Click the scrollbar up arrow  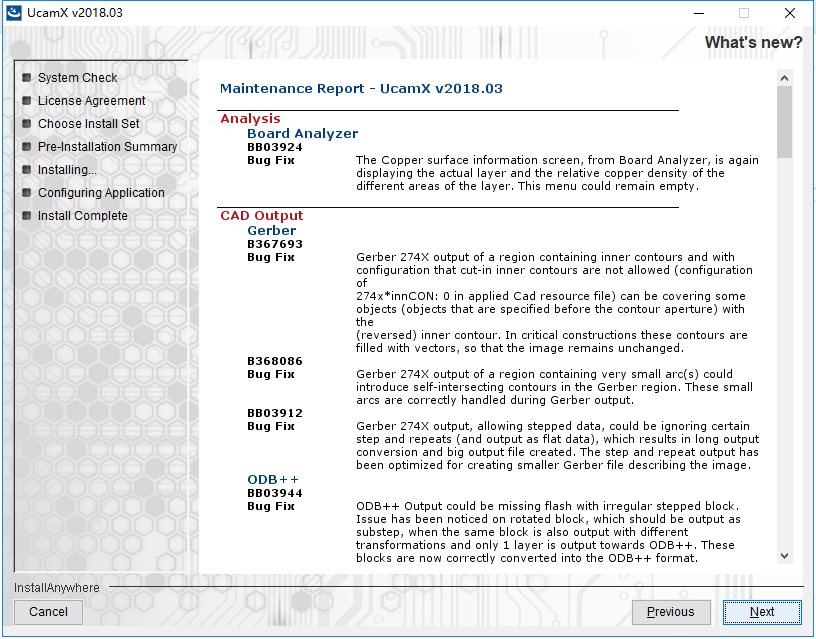pos(784,78)
